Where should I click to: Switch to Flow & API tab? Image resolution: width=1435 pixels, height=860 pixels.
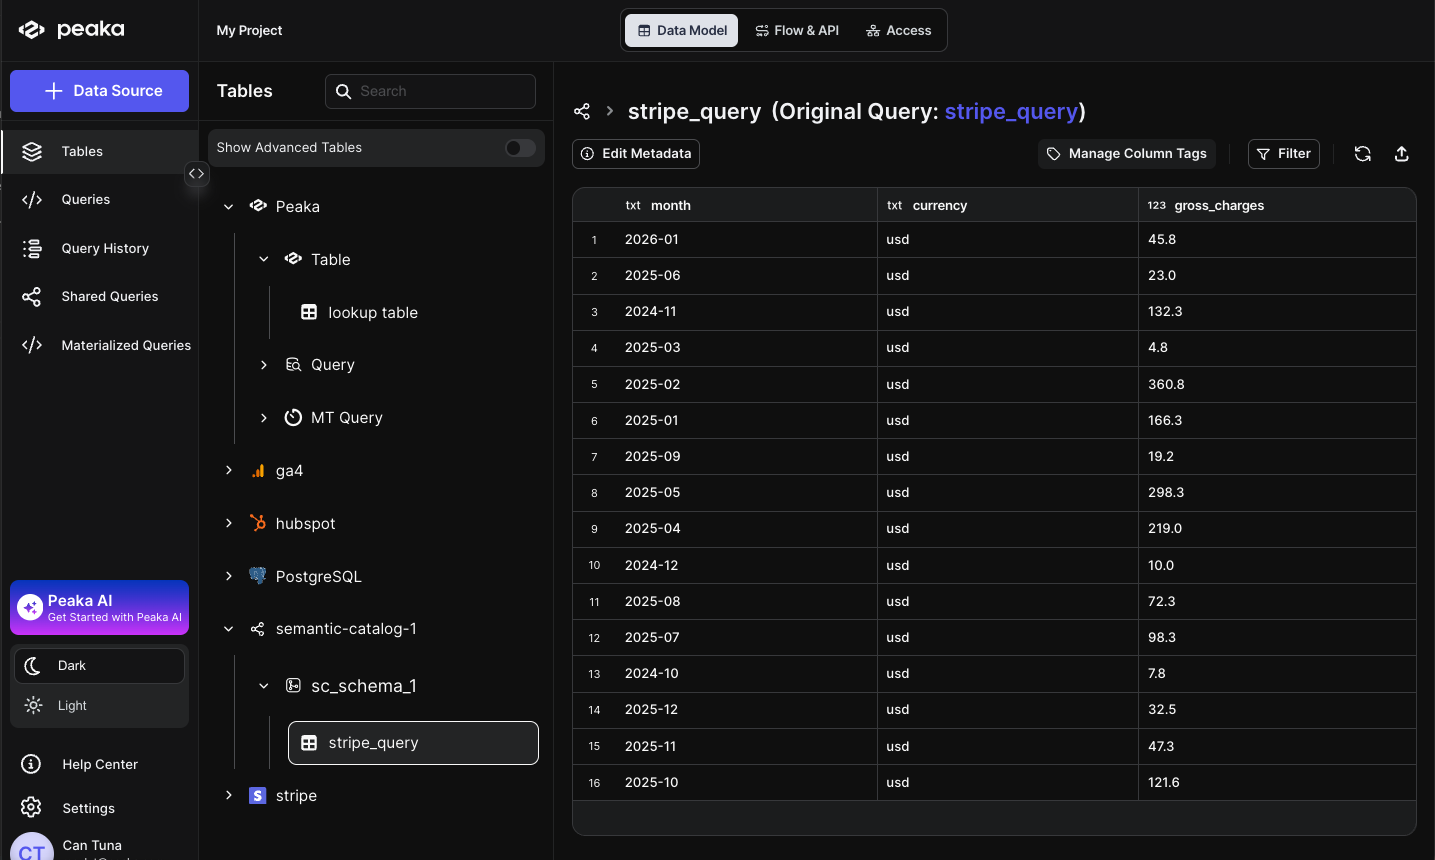(797, 31)
